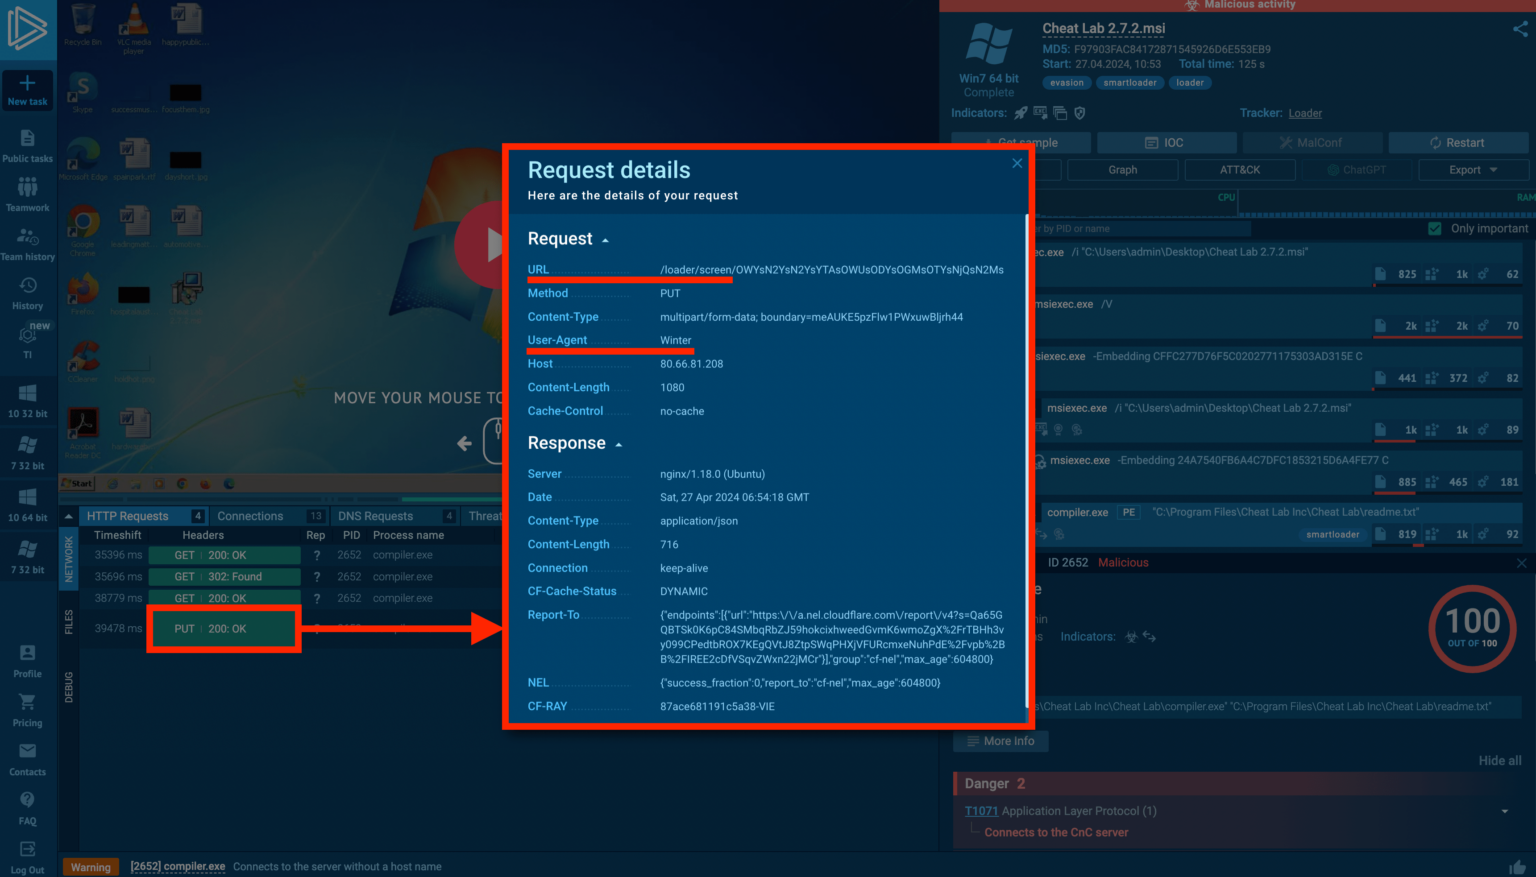Click the Cheat Lab 2.7.2.msi title
Viewport: 1536px width, 877px height.
(1103, 29)
